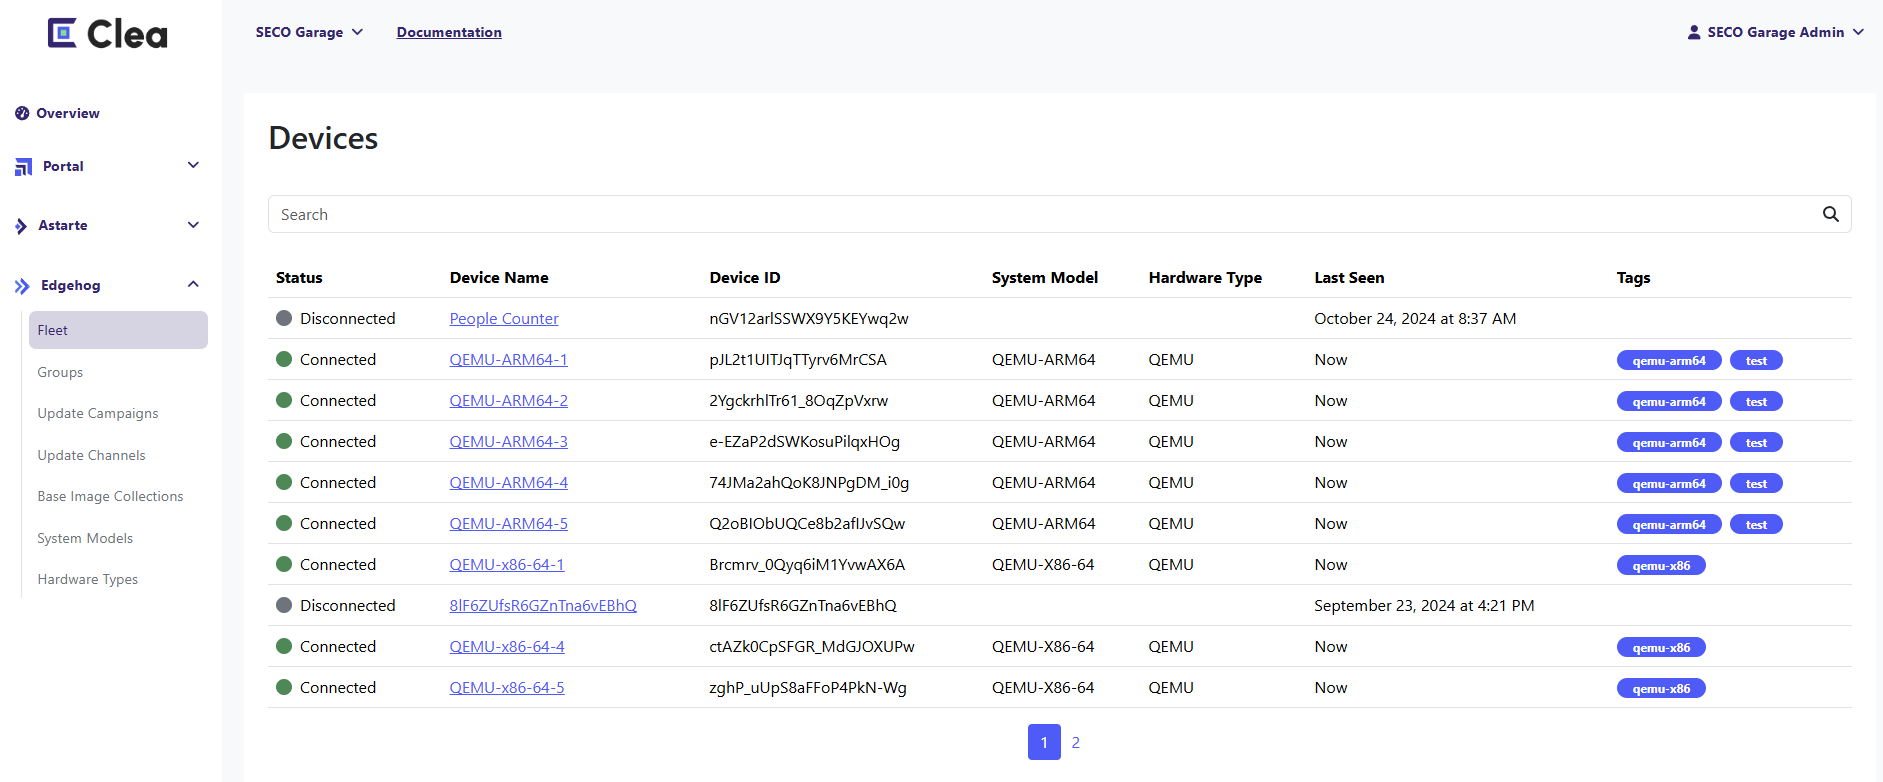Open the SECO Garage tenant dropdown
Image resolution: width=1883 pixels, height=782 pixels.
309,32
